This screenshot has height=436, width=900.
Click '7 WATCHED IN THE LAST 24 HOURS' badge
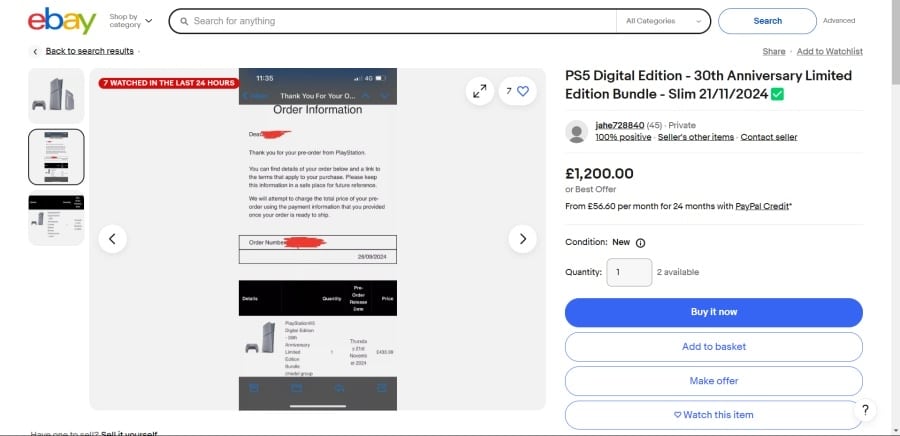pyautogui.click(x=169, y=83)
